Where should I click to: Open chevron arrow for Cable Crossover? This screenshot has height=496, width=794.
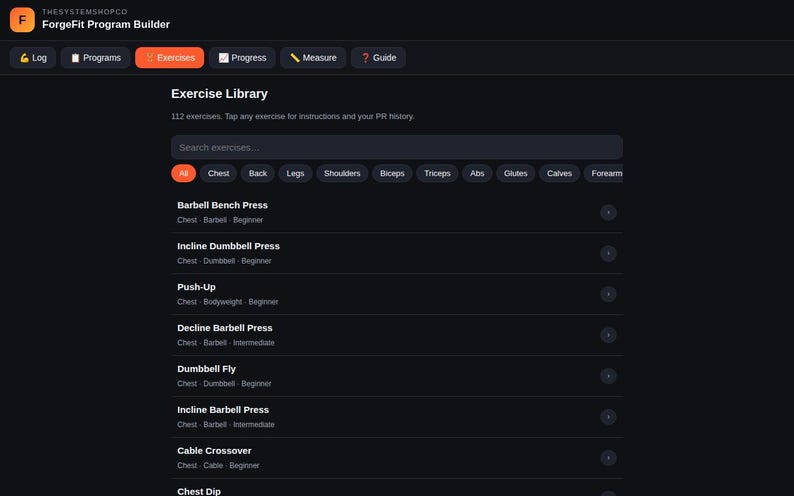click(608, 458)
